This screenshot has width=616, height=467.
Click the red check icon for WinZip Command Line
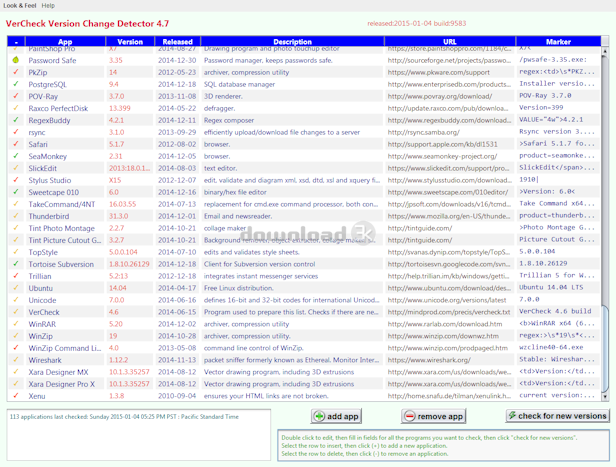point(16,348)
